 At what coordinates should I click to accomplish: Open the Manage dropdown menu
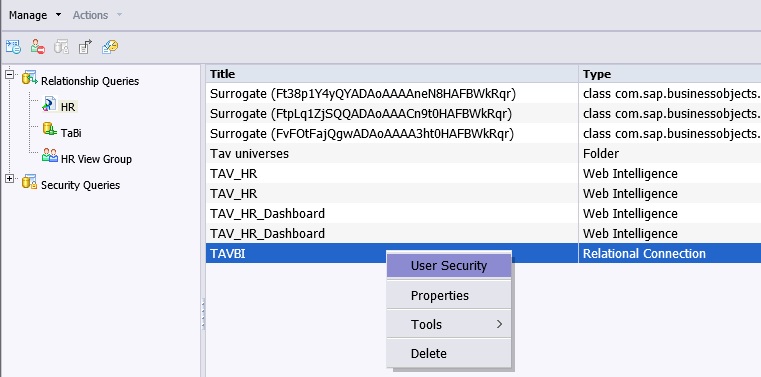(35, 15)
